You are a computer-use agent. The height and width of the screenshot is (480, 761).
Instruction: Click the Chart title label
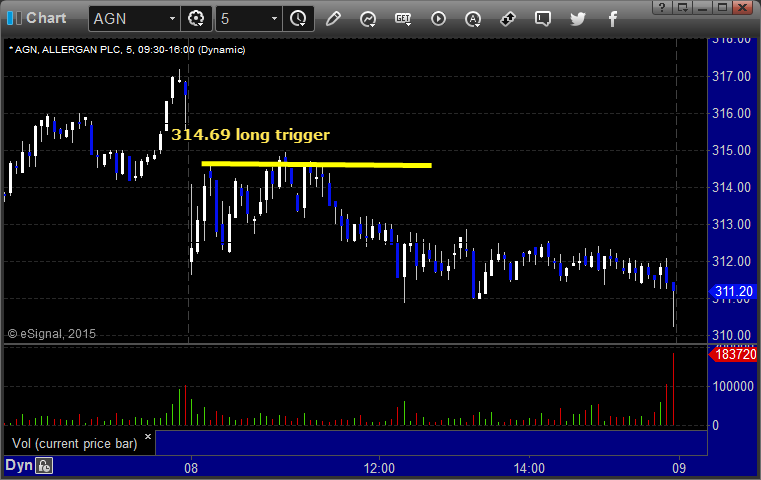(x=46, y=18)
